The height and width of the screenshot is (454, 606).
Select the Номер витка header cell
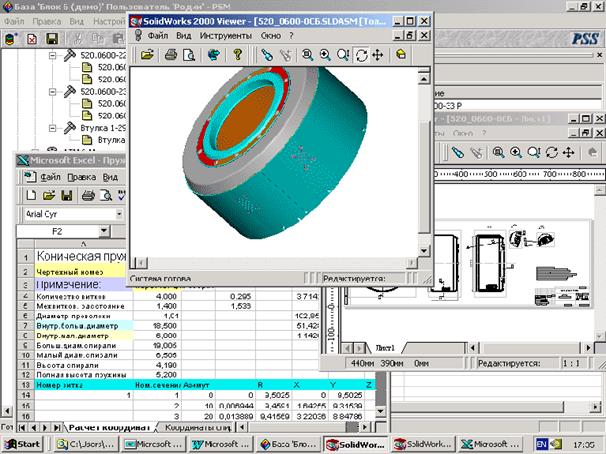tap(83, 385)
